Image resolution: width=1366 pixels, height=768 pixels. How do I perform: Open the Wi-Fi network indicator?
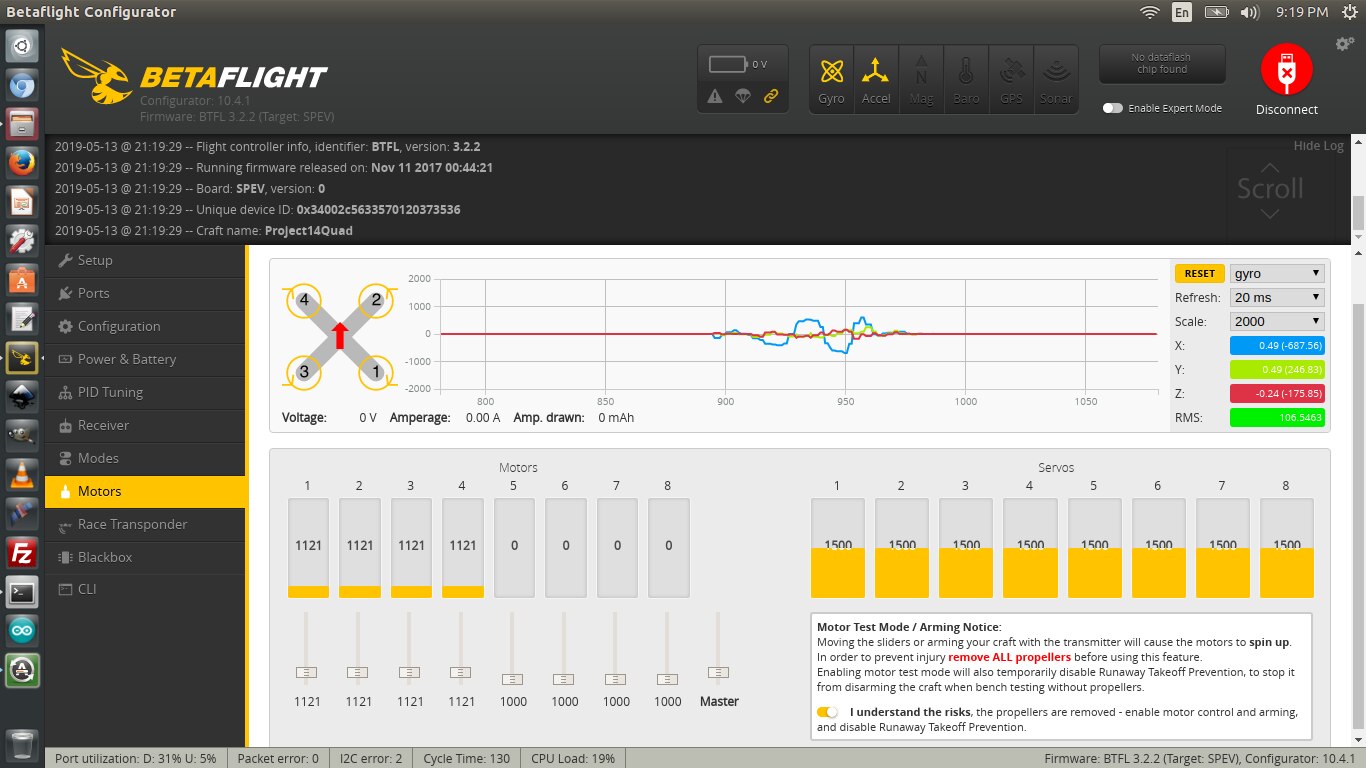click(x=1150, y=12)
